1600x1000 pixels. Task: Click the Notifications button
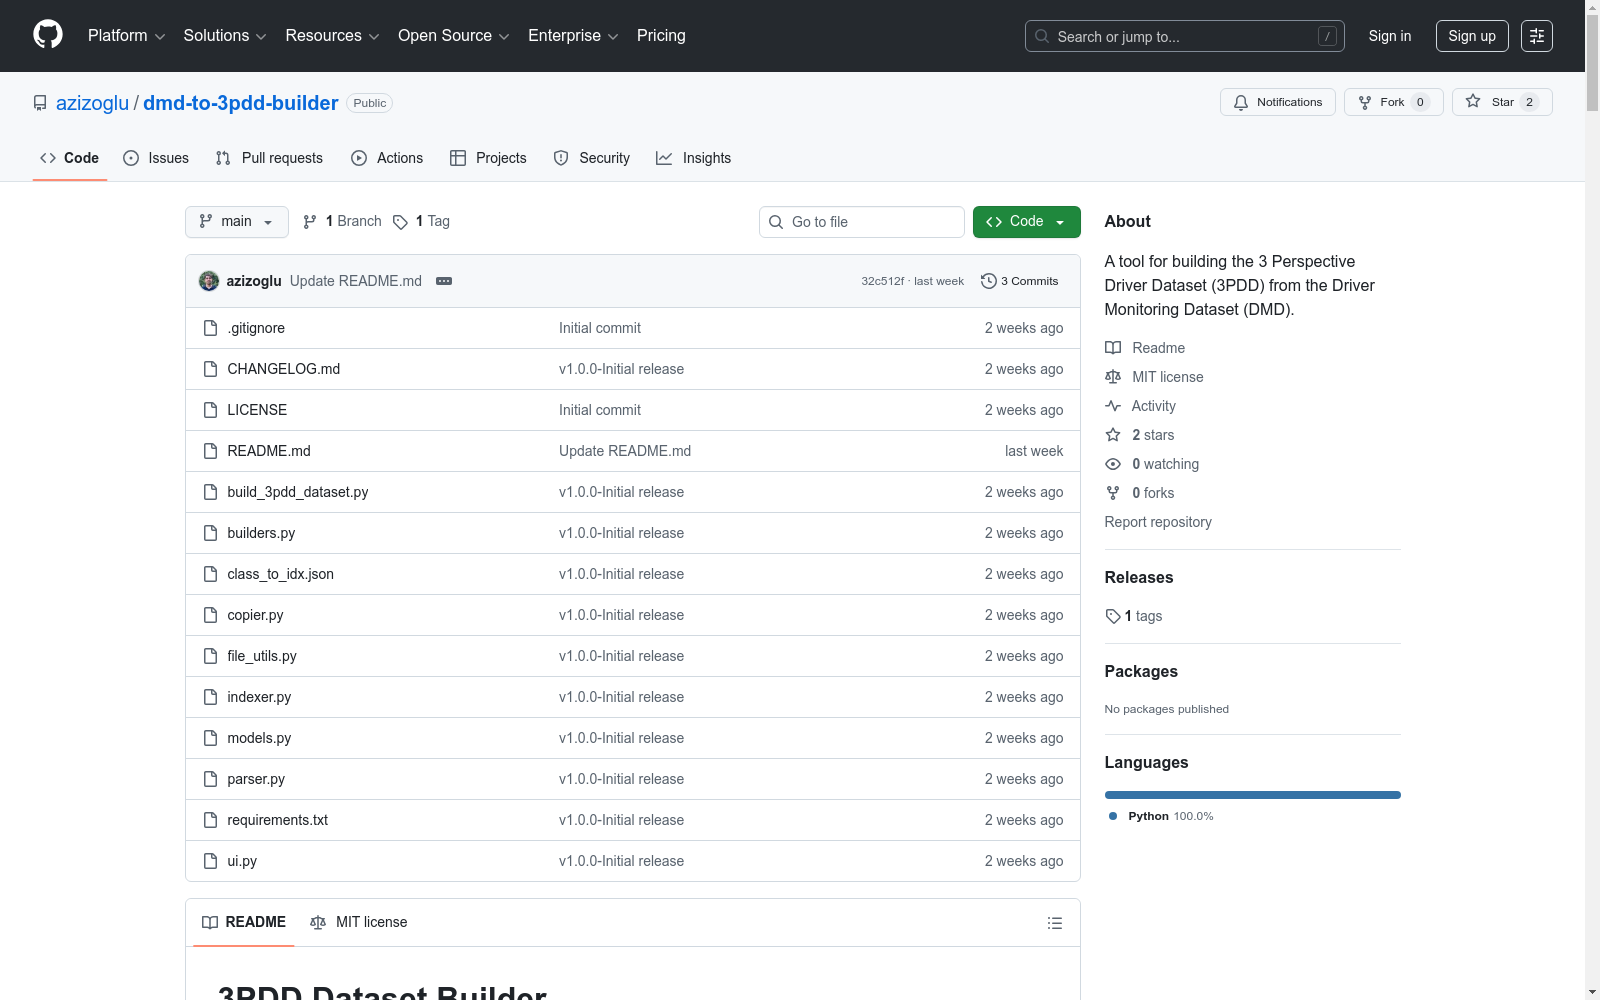(x=1278, y=102)
